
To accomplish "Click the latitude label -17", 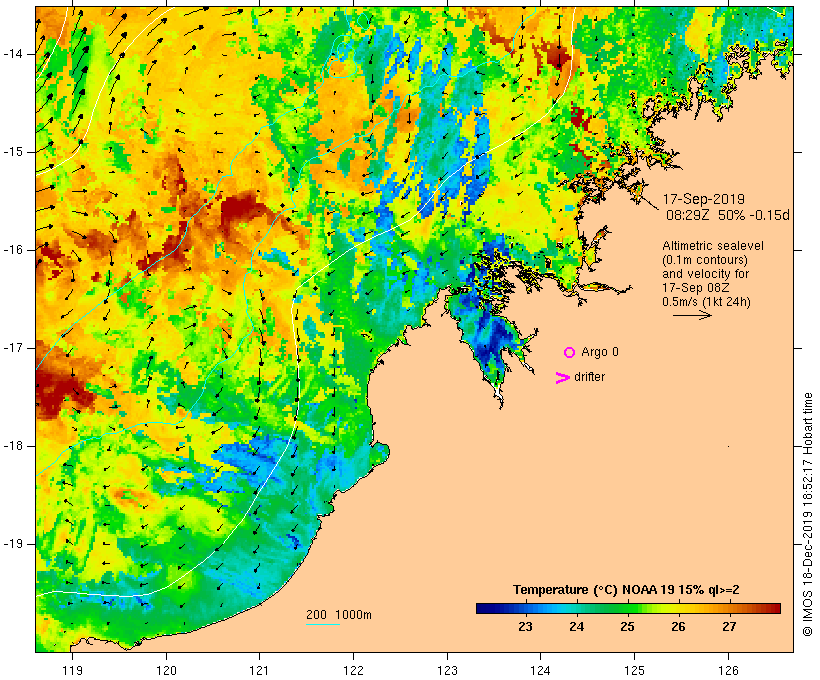I will click(x=13, y=348).
